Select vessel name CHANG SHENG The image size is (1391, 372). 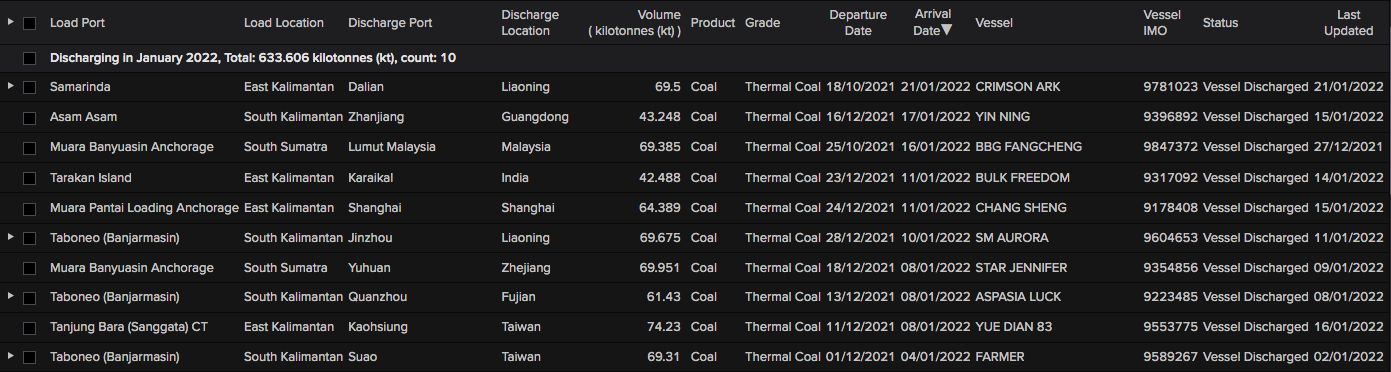click(x=1021, y=208)
